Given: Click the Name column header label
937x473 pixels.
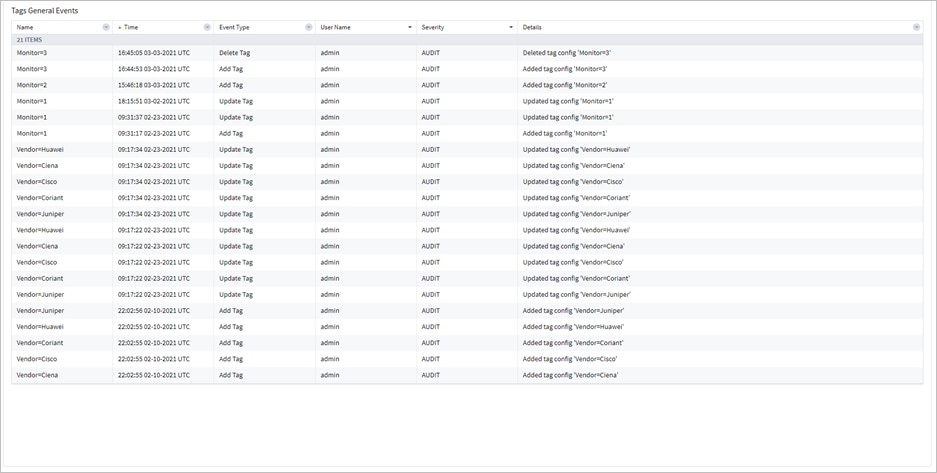Looking at the screenshot, I should (x=25, y=27).
